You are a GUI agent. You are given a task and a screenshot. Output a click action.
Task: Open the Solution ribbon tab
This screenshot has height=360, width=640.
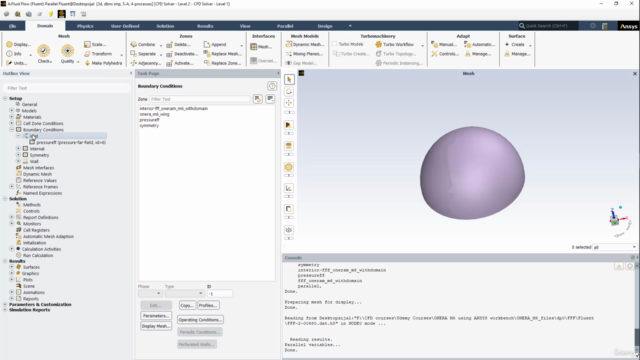pyautogui.click(x=165, y=26)
